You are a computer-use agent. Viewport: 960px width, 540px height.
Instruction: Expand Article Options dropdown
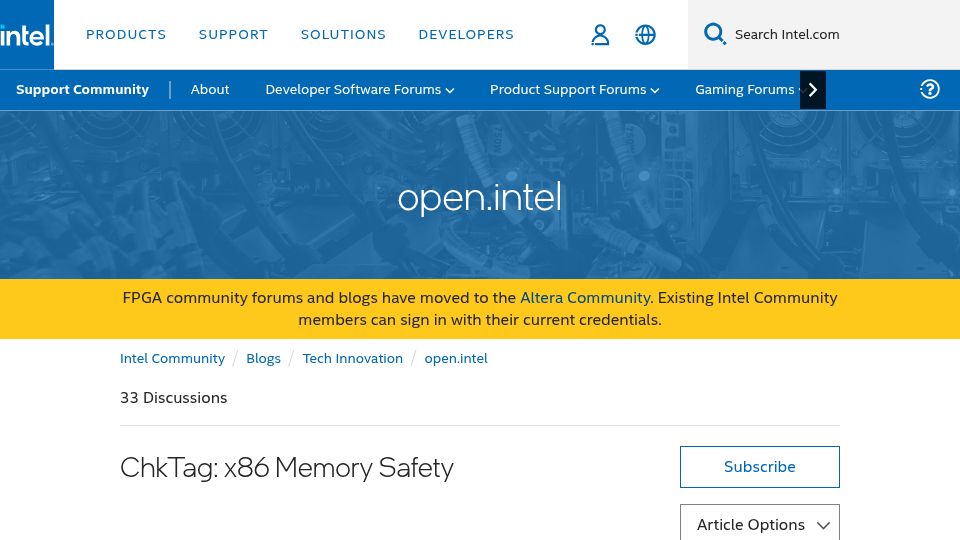(760, 523)
